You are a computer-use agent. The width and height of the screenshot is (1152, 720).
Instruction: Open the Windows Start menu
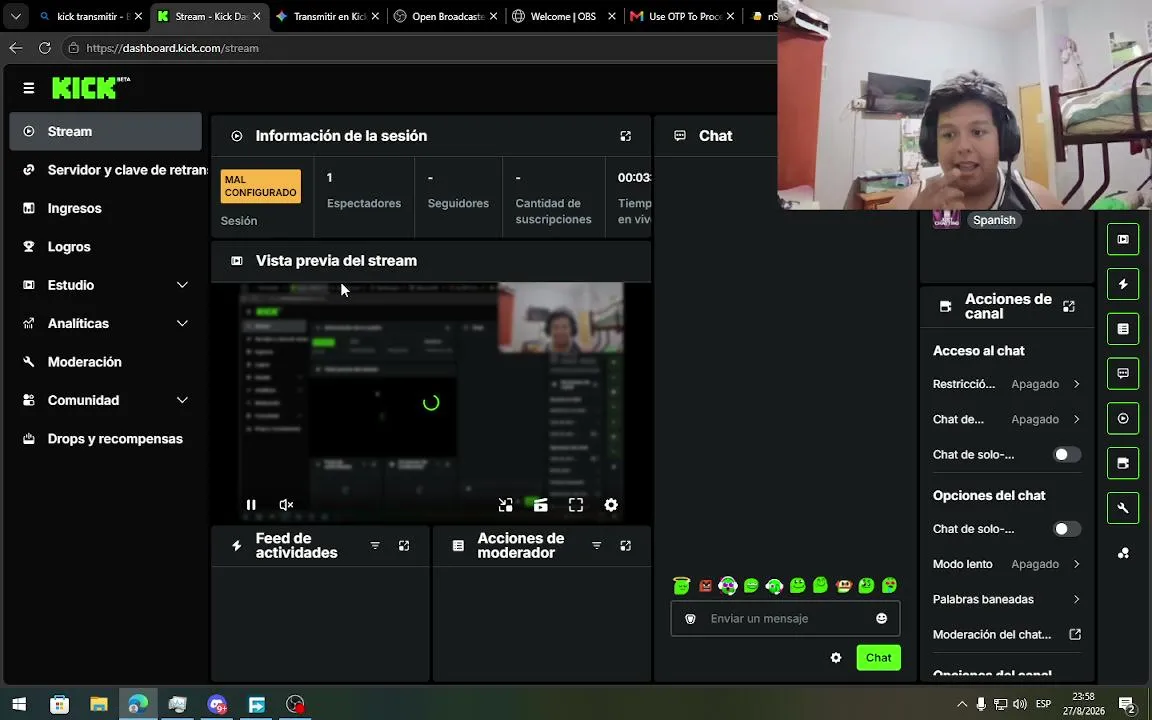pos(19,705)
